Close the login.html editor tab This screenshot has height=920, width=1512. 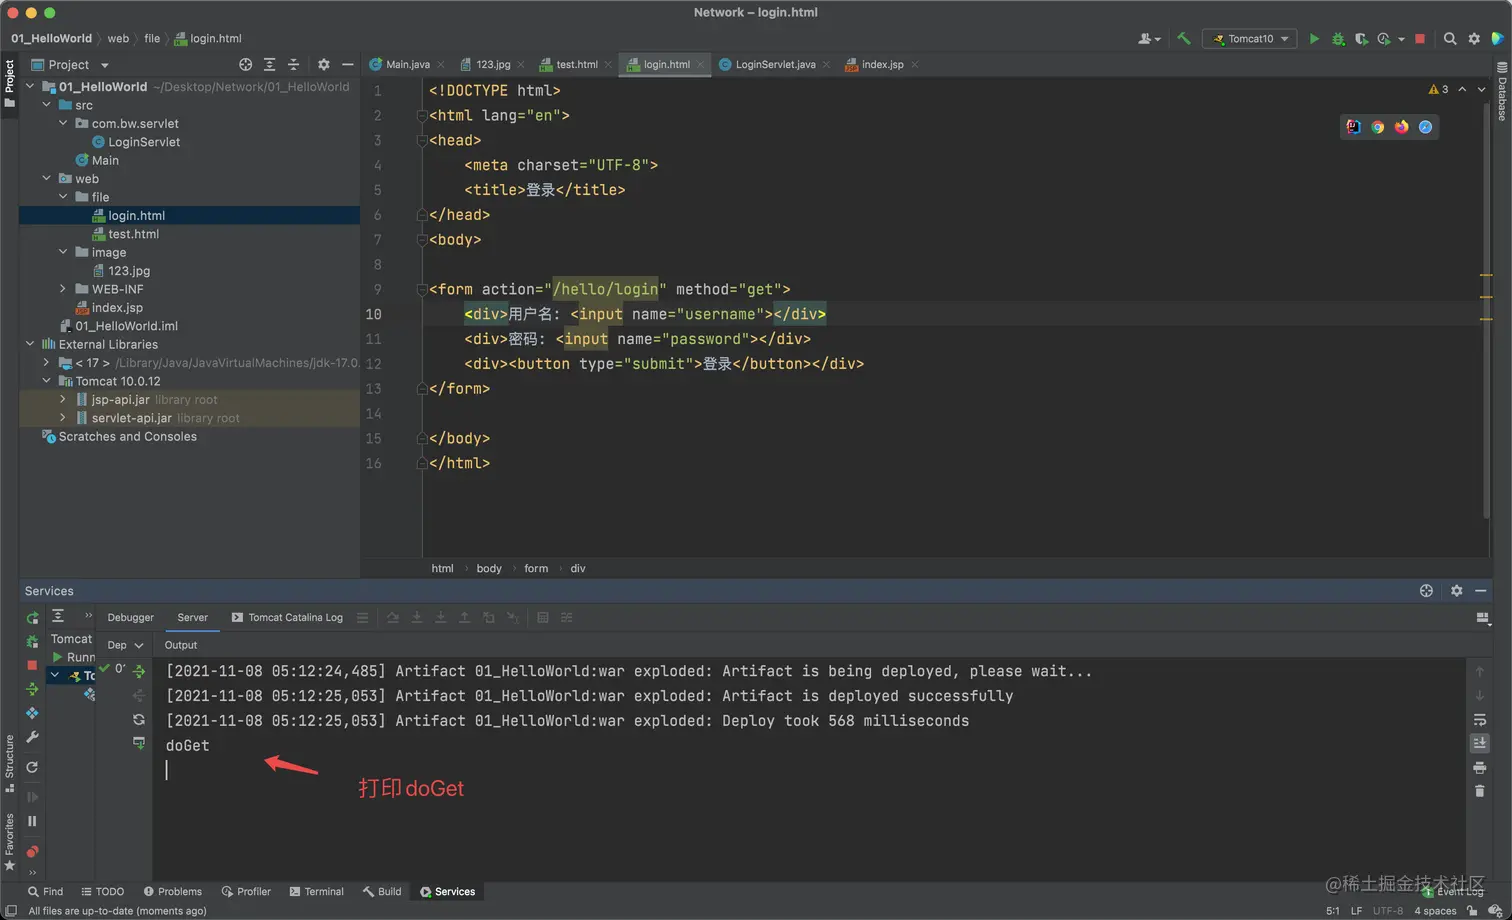point(701,65)
